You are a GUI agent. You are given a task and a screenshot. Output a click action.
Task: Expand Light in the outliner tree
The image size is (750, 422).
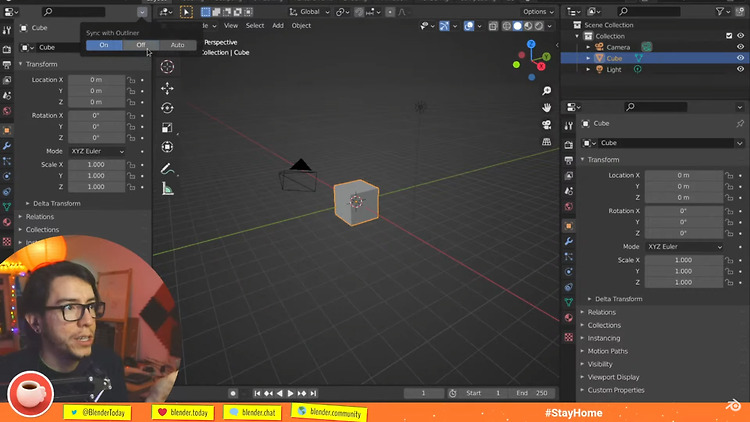(588, 69)
